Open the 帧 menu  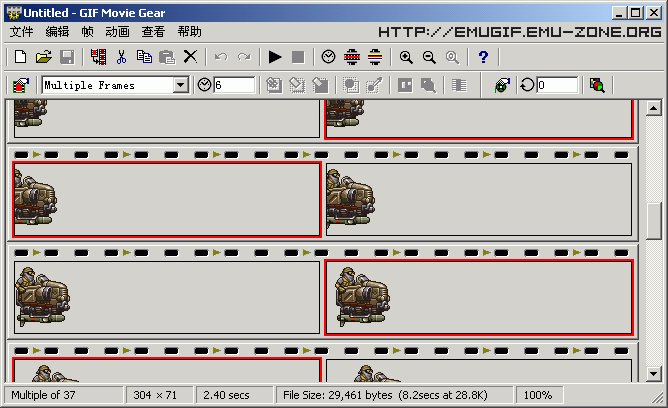pos(87,32)
